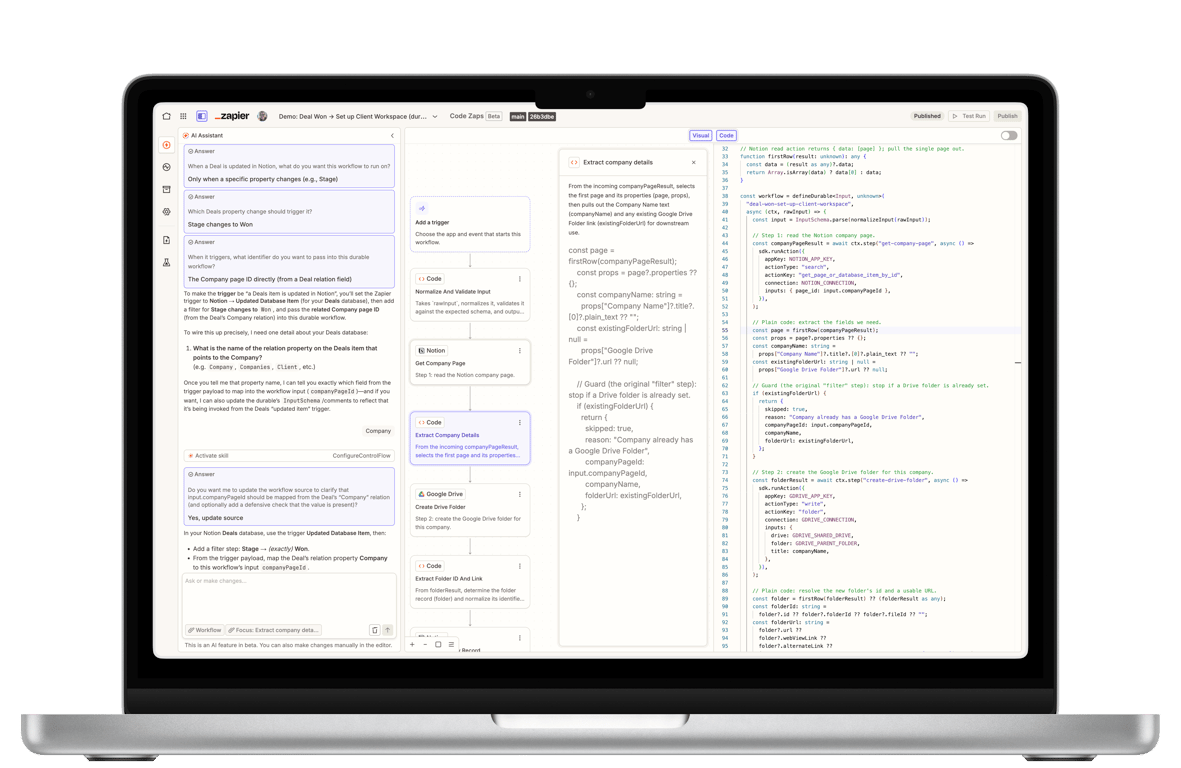Viewport: 1181px width, 768px height.
Task: Expand the workflow name dropdown
Action: [435, 117]
